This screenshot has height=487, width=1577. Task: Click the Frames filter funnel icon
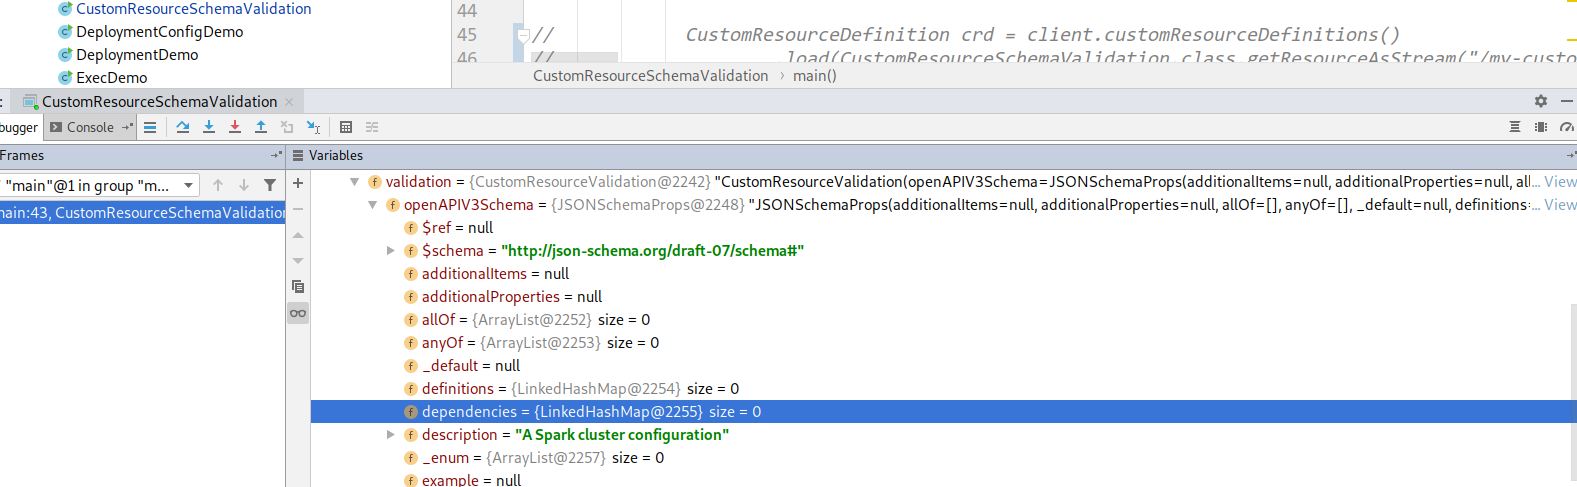point(270,185)
